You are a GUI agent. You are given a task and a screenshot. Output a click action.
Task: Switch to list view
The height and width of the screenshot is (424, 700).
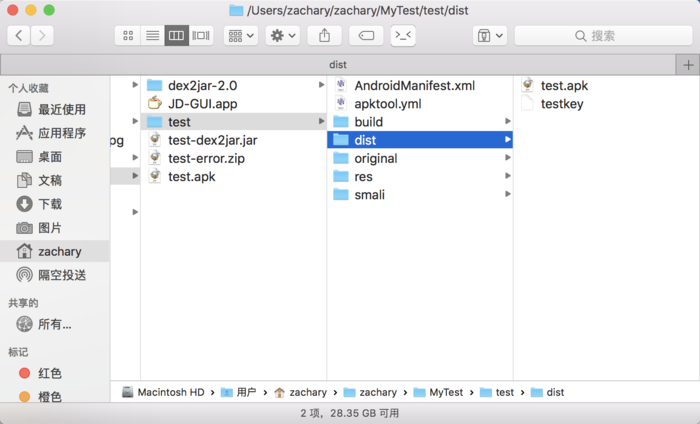pos(152,35)
